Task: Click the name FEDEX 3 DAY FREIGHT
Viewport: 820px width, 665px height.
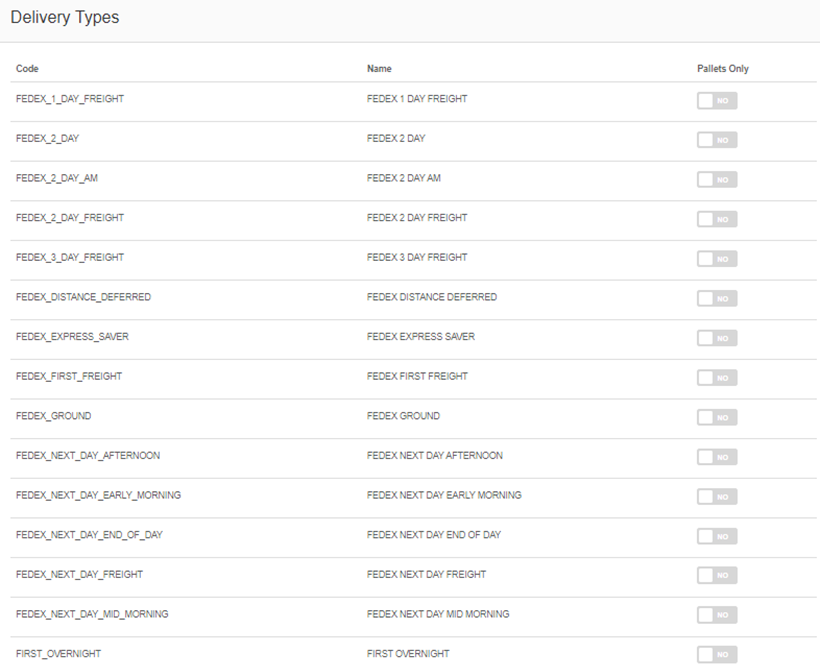Action: [x=417, y=258]
